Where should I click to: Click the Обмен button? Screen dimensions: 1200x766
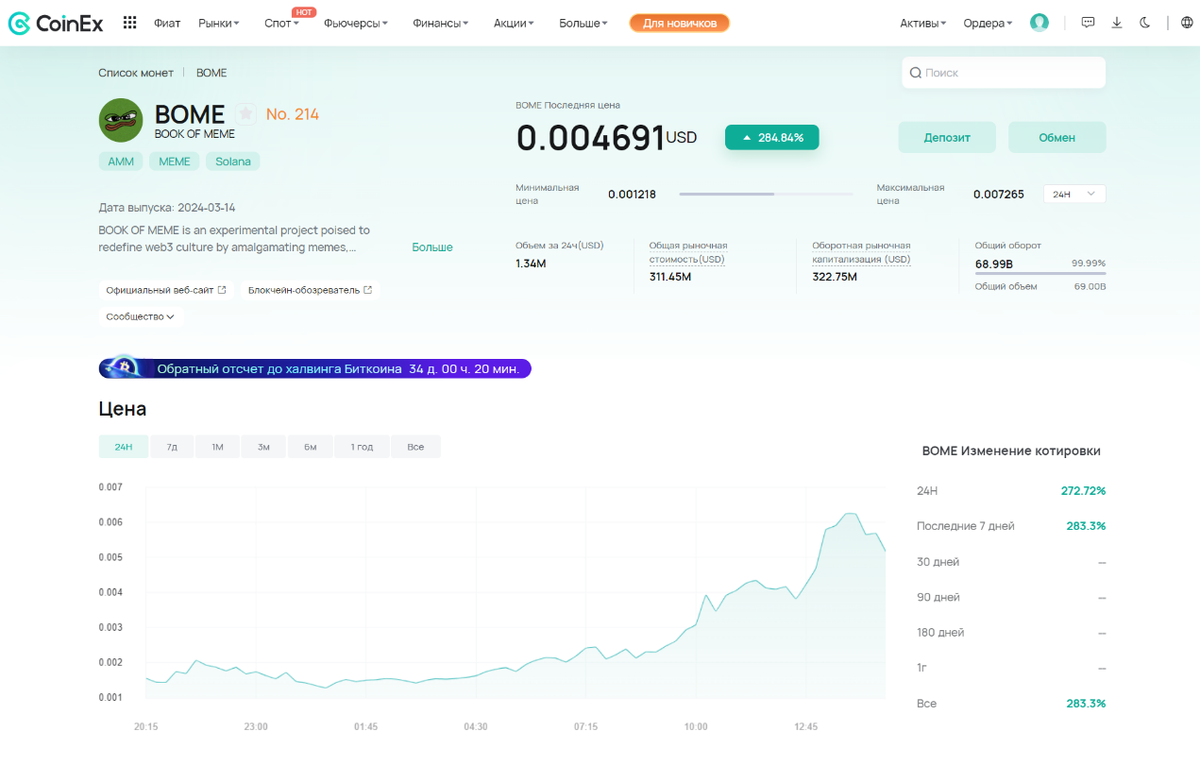point(1057,137)
